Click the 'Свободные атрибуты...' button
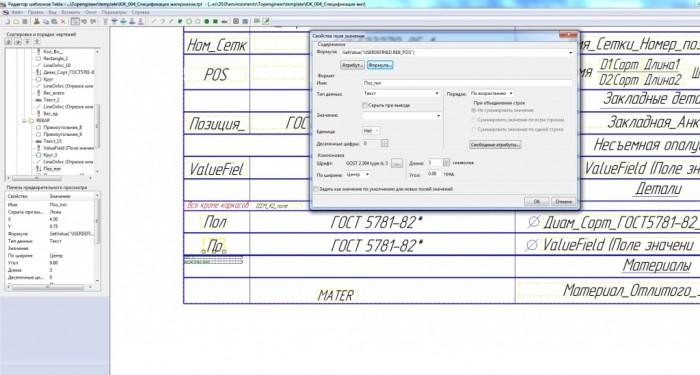 point(495,145)
